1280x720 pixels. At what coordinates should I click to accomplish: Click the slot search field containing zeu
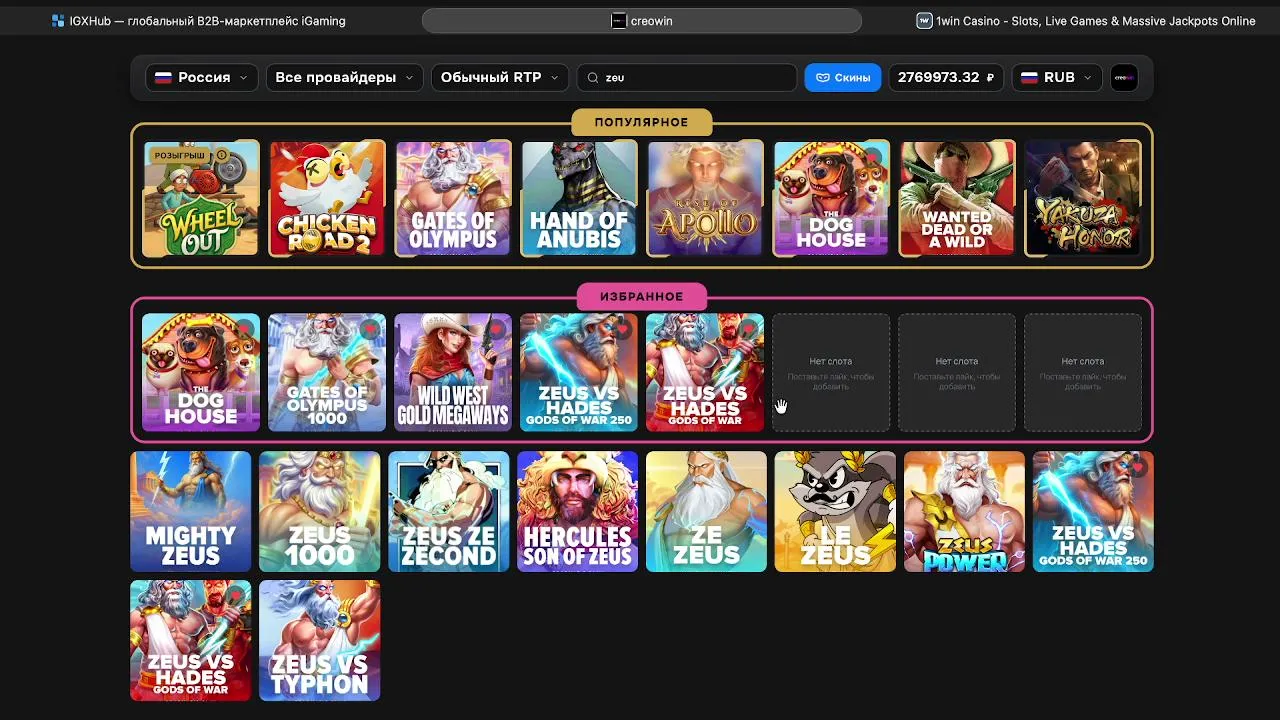(687, 78)
